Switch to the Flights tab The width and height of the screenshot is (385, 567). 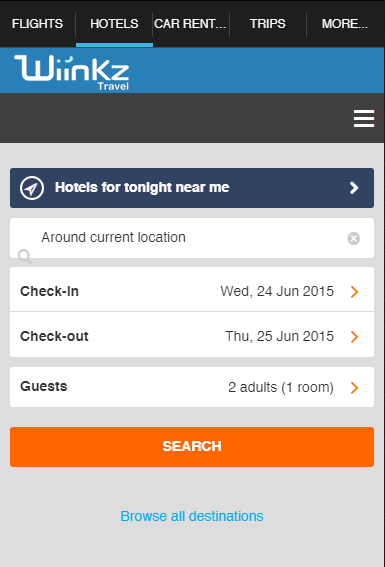click(x=38, y=24)
